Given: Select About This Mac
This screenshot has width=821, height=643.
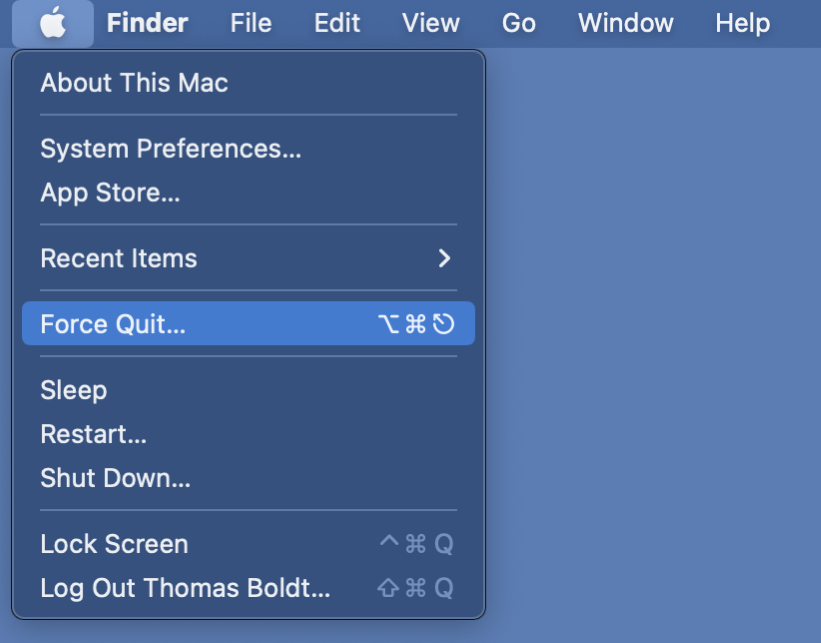Looking at the screenshot, I should [248, 83].
